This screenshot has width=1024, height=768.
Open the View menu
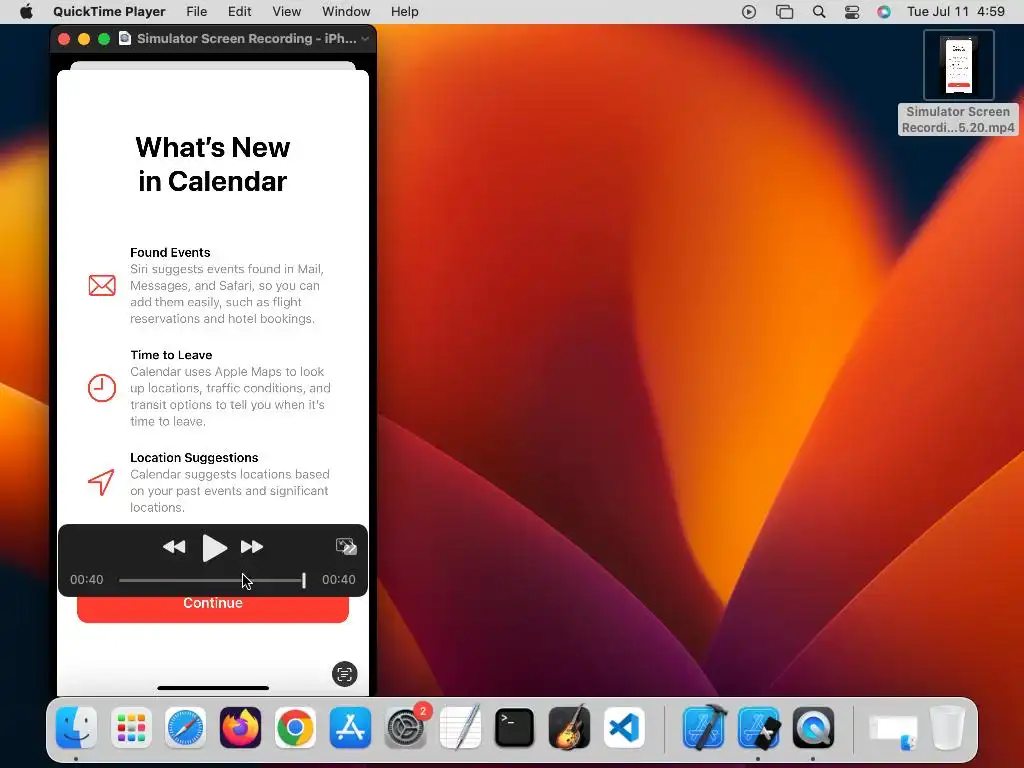287,12
